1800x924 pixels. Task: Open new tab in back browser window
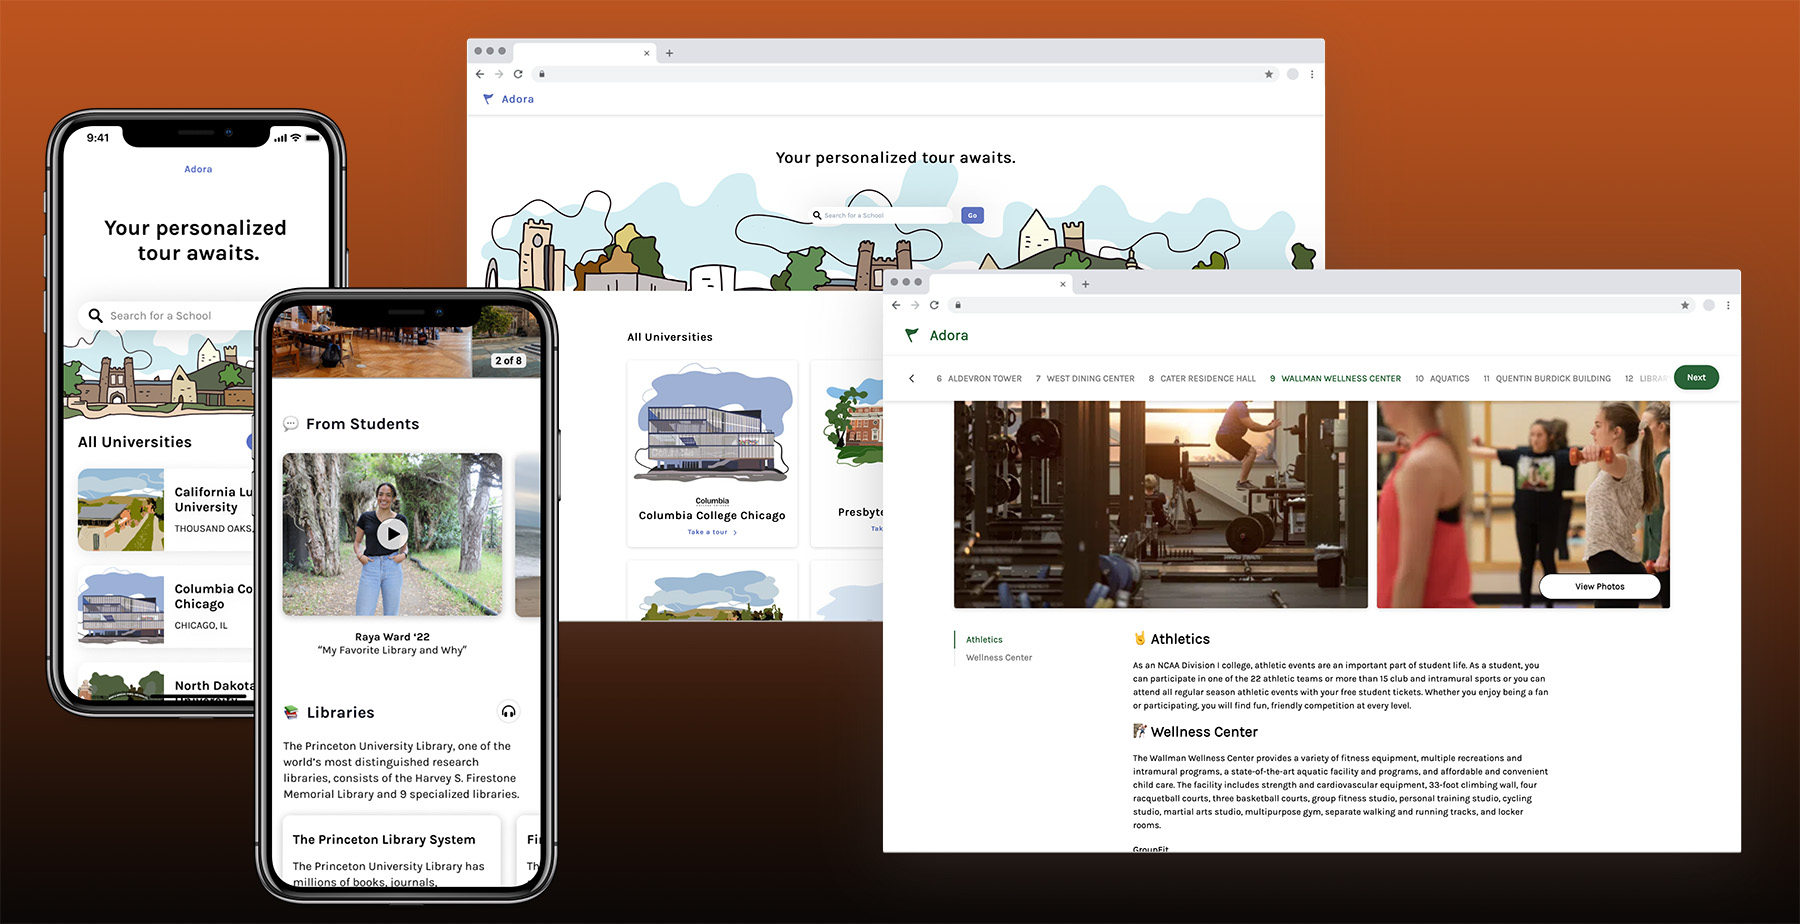pyautogui.click(x=669, y=53)
